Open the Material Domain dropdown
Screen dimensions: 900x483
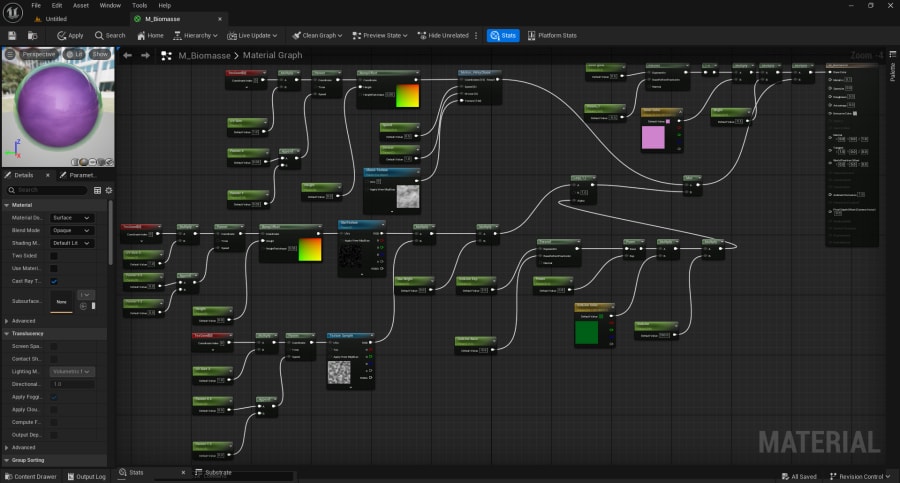pos(72,218)
